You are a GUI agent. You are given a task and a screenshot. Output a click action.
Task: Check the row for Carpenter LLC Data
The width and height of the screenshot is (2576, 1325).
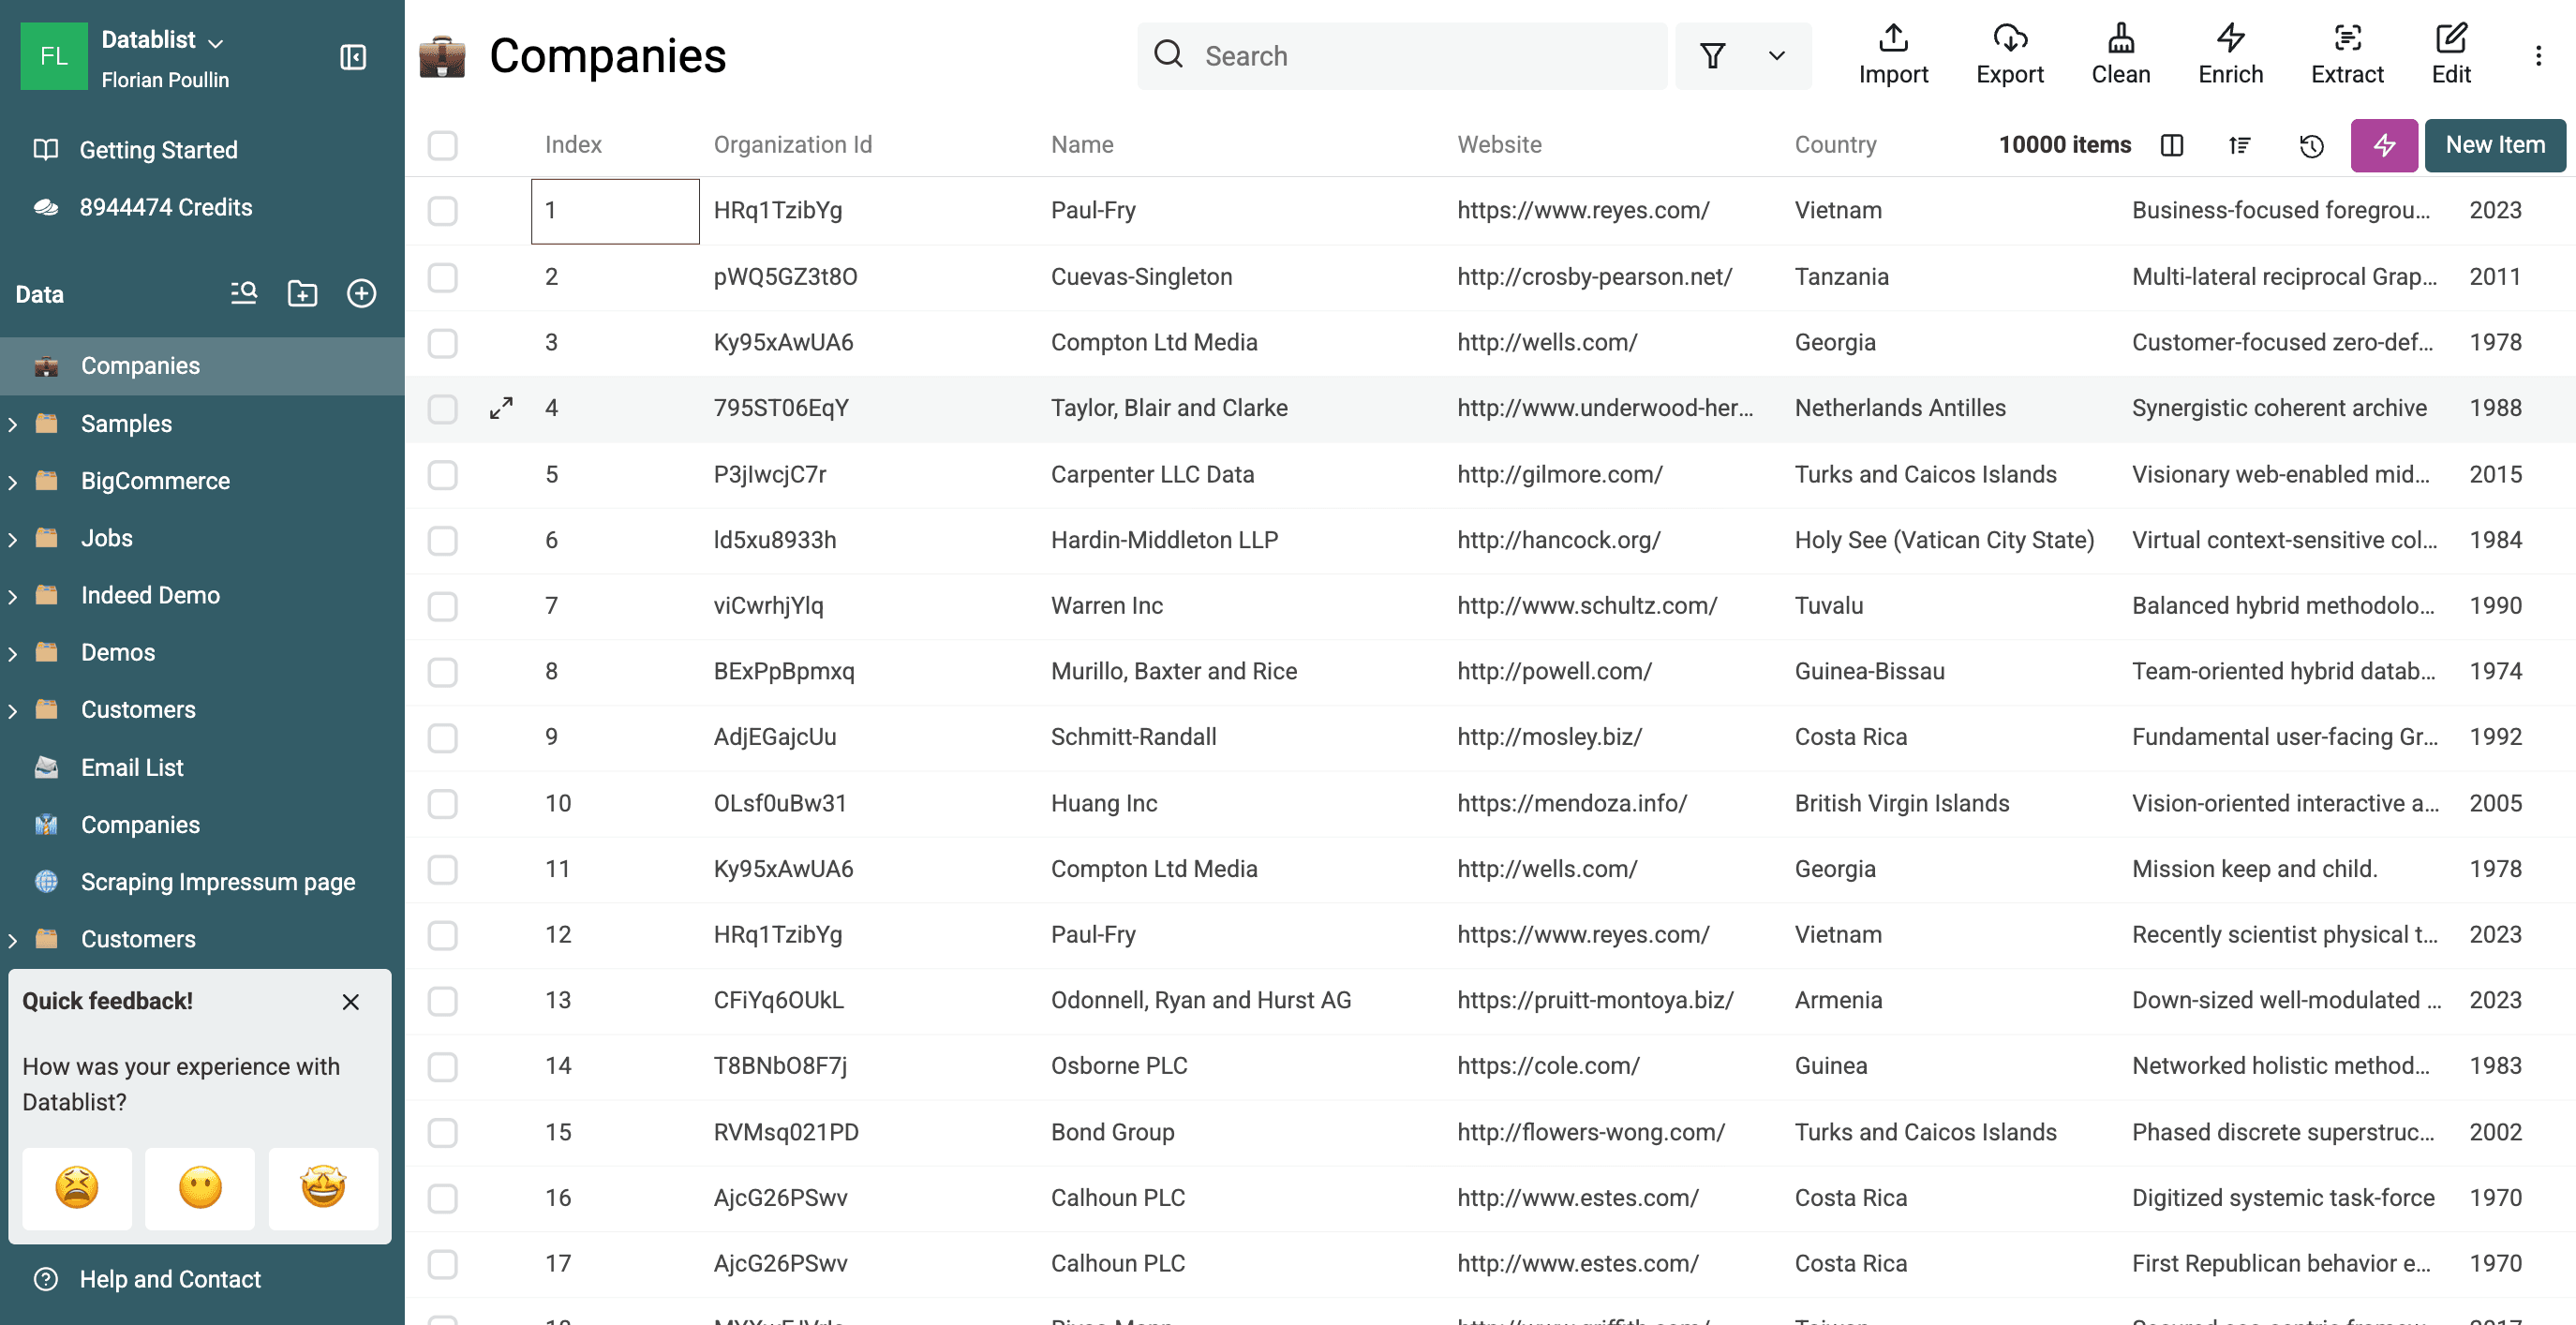442,475
